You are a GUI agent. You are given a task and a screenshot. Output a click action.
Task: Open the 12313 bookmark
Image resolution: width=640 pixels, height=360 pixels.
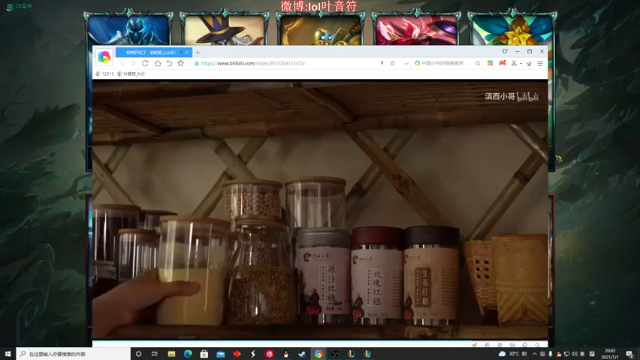tap(105, 74)
